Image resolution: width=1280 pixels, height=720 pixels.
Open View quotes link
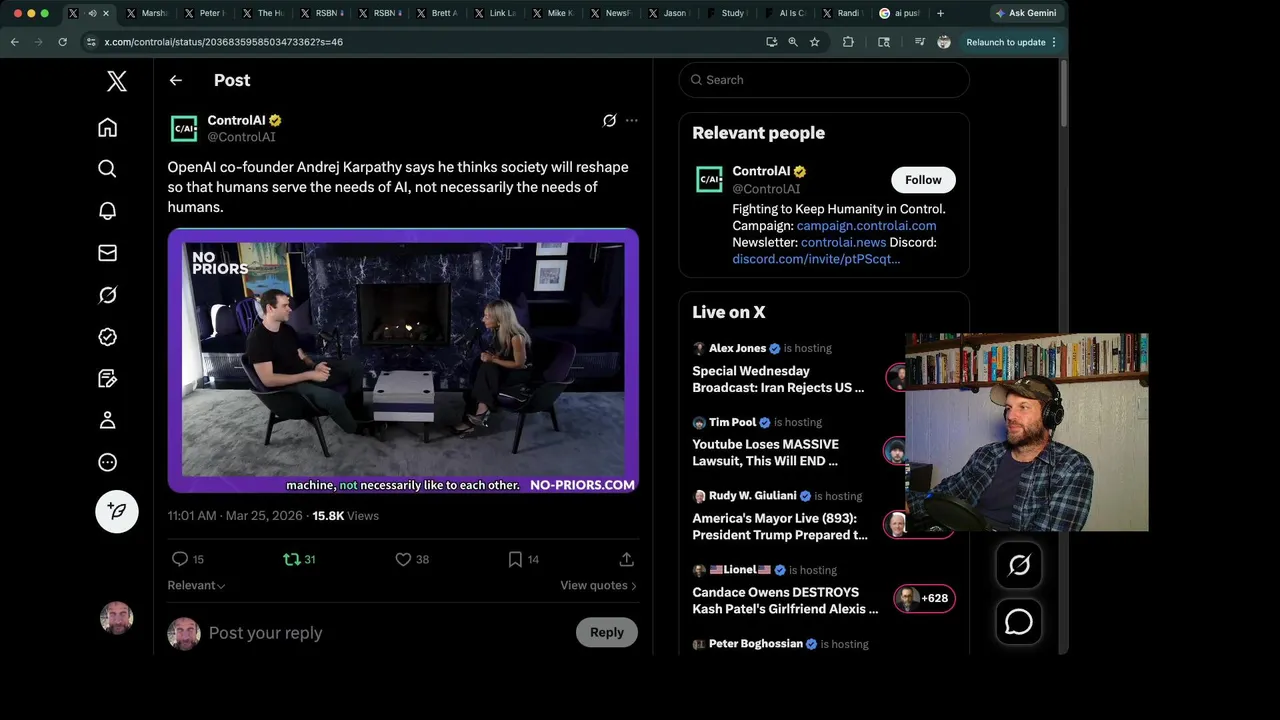tap(598, 585)
